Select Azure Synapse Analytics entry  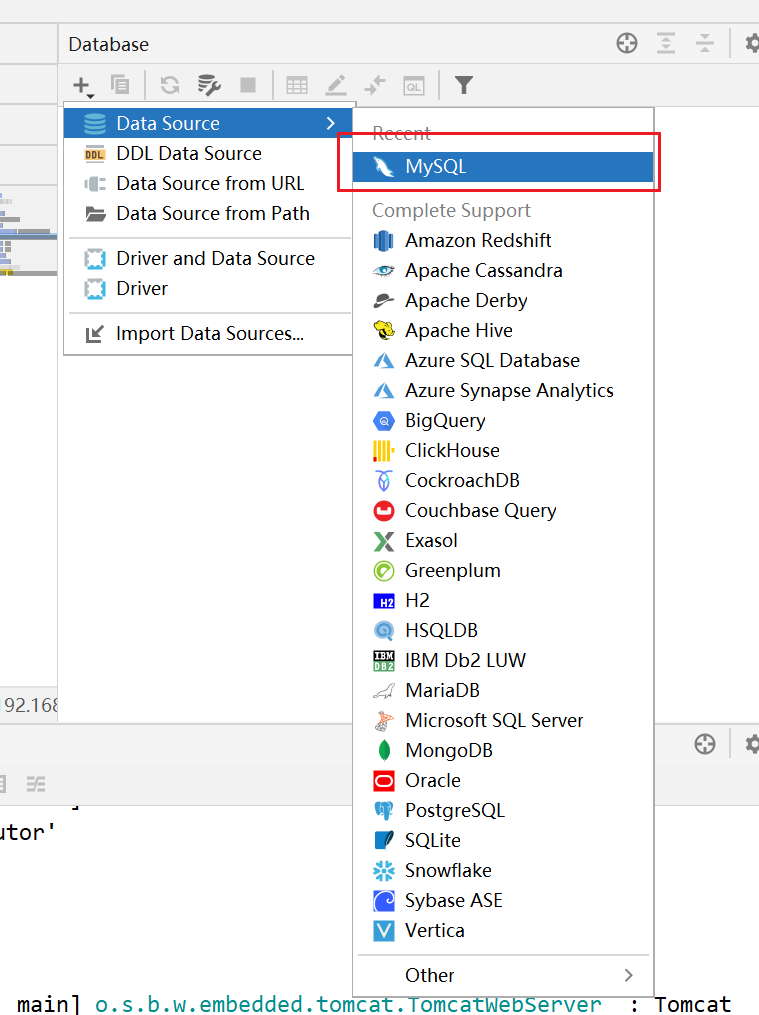click(503, 390)
